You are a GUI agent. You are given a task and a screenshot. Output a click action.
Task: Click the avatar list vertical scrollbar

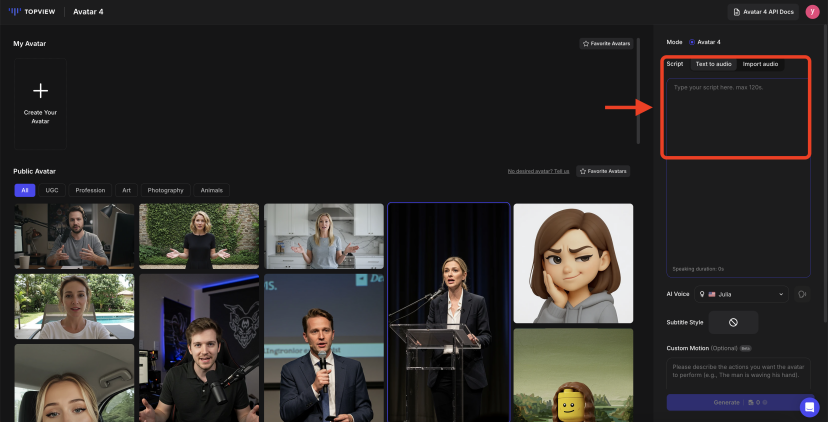click(x=637, y=90)
